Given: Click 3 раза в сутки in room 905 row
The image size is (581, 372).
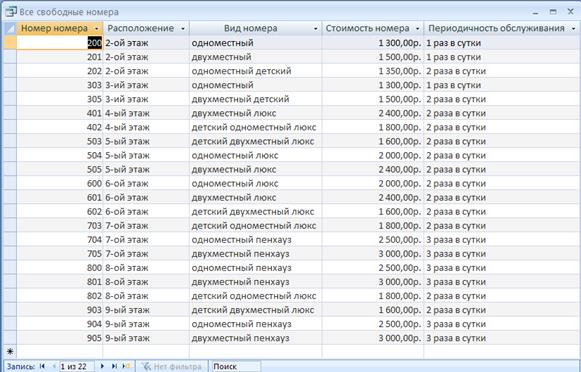Looking at the screenshot, I should click(x=502, y=338).
